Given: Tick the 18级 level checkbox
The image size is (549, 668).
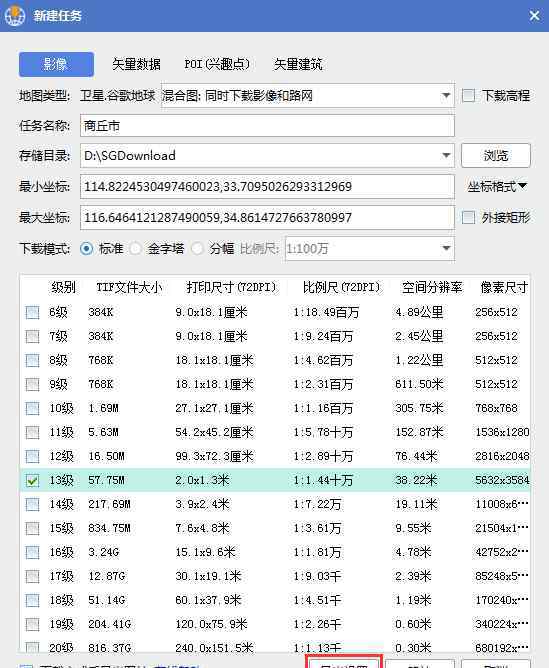Looking at the screenshot, I should [x=32, y=600].
